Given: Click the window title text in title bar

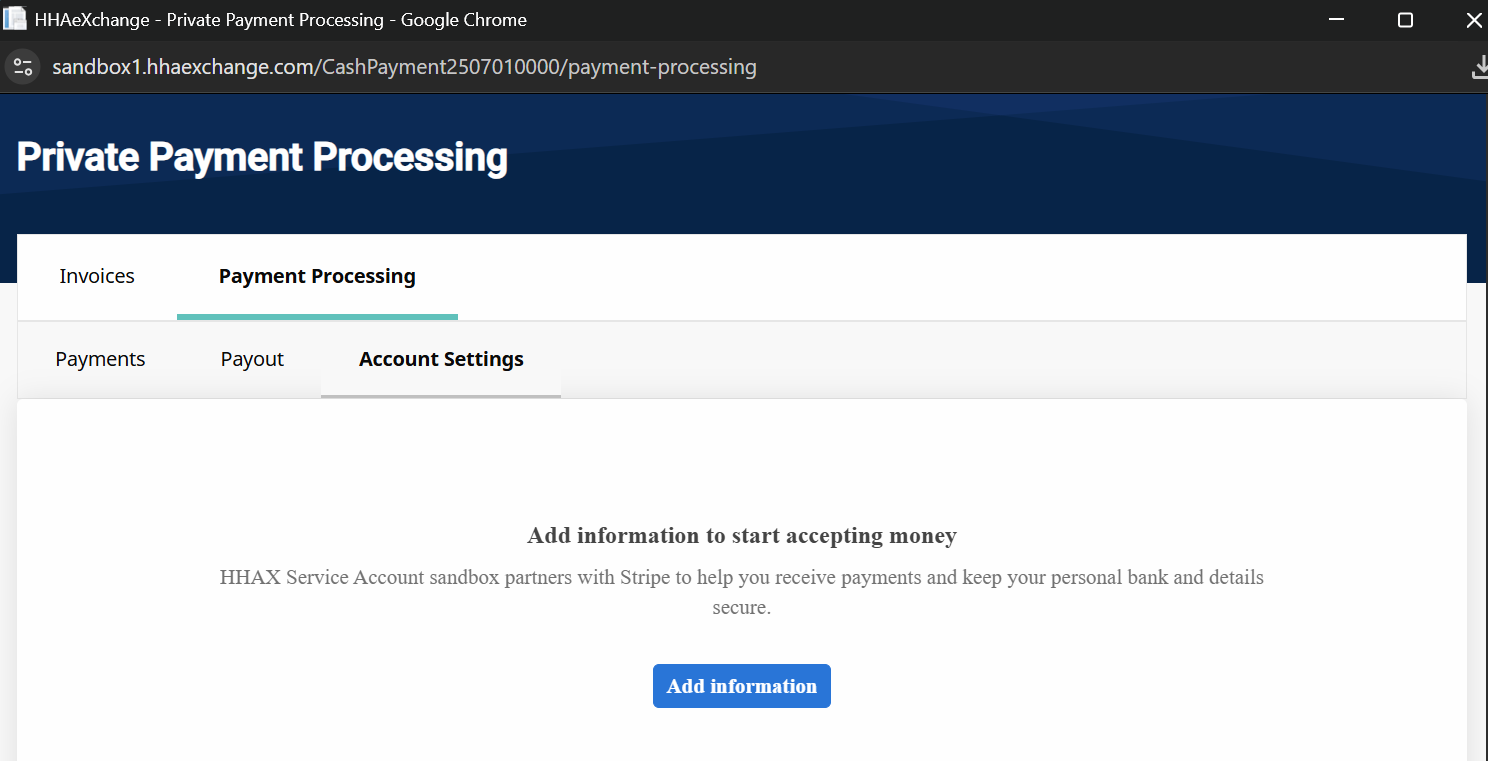Looking at the screenshot, I should coord(281,20).
